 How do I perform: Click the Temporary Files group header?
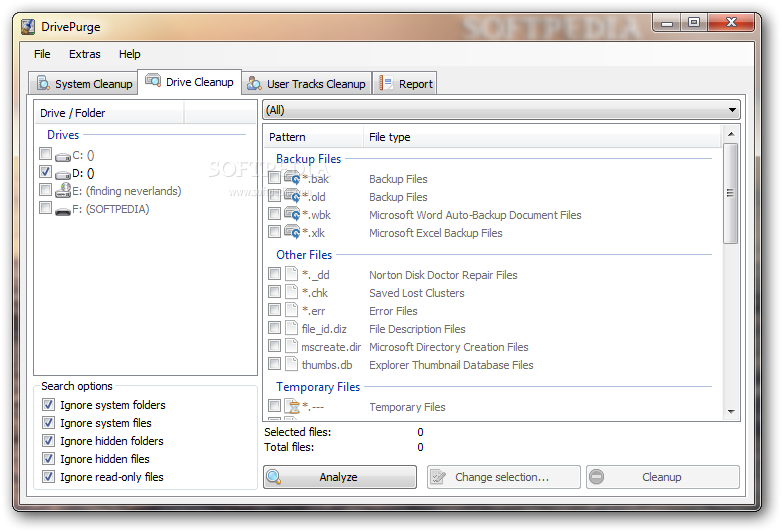coord(318,387)
